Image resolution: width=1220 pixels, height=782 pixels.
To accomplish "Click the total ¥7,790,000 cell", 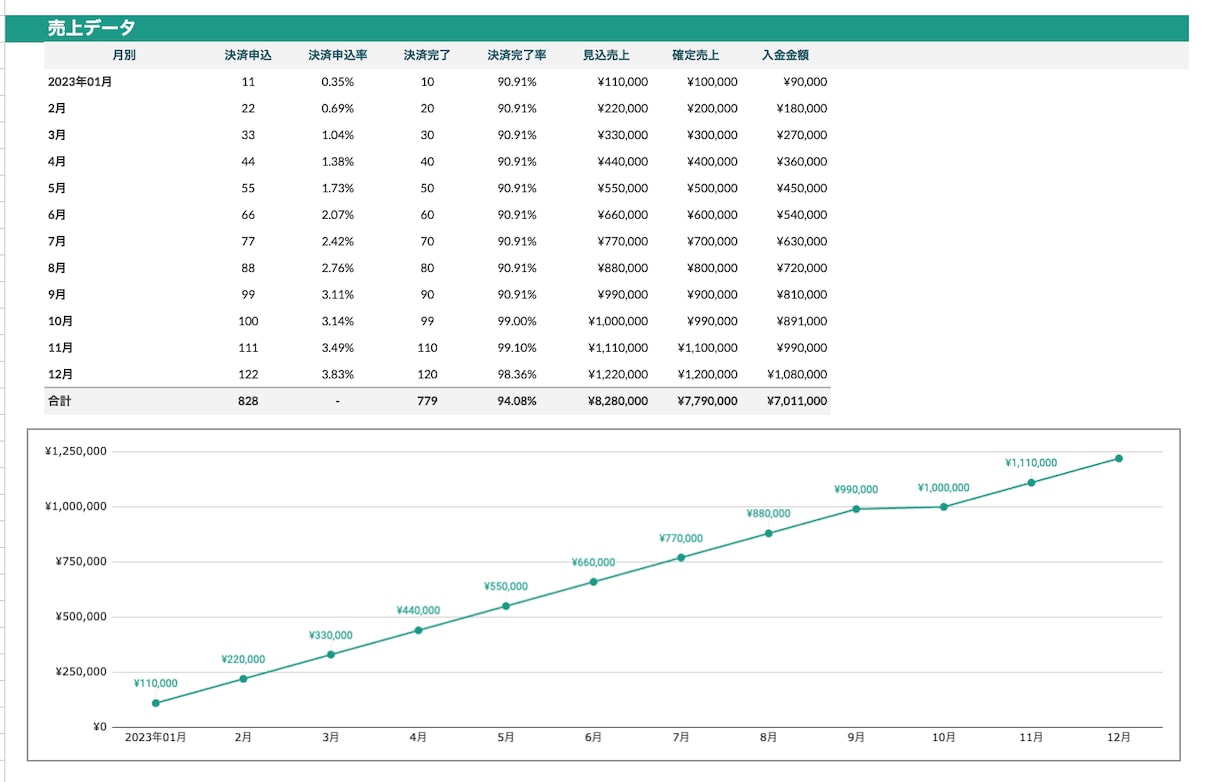I will (x=708, y=401).
